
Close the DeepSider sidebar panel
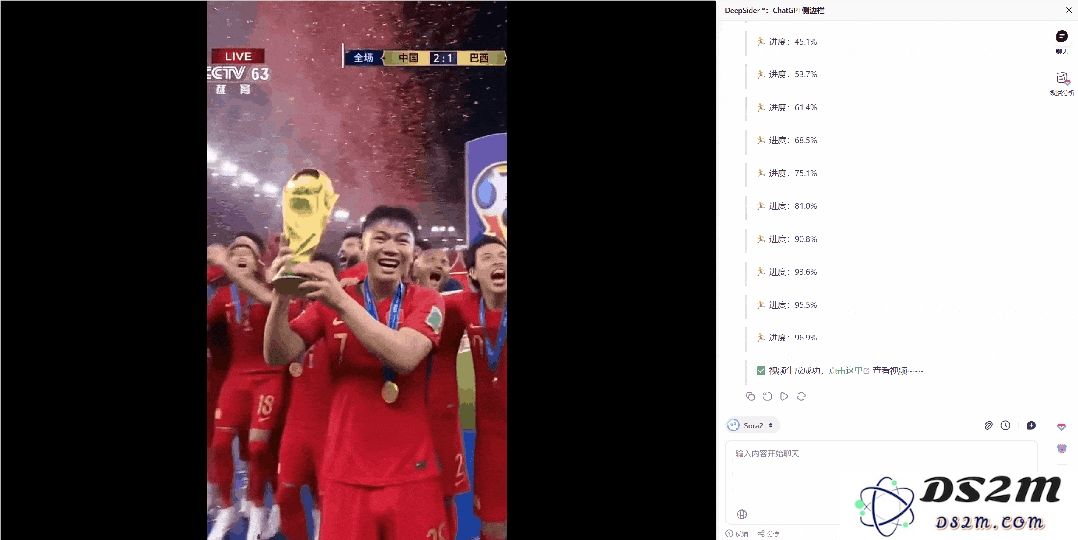pyautogui.click(x=1068, y=10)
